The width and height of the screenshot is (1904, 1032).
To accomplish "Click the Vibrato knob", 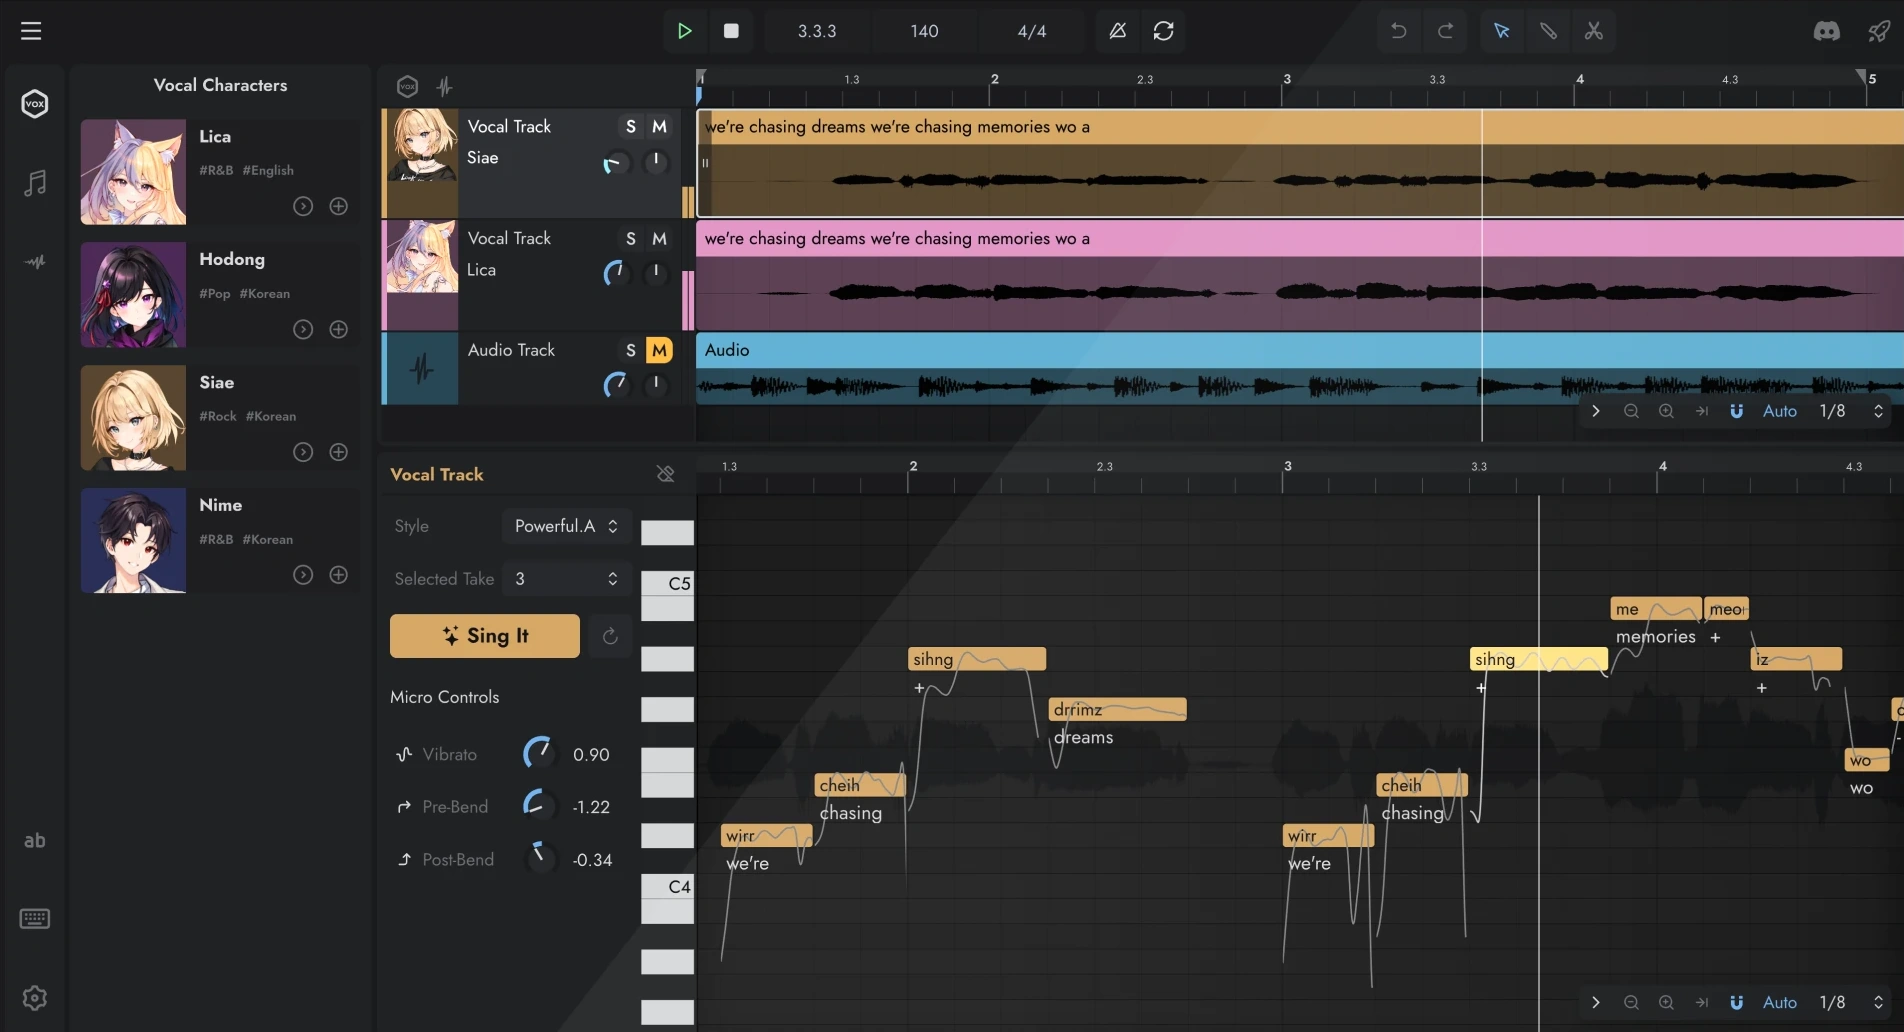I will 538,753.
